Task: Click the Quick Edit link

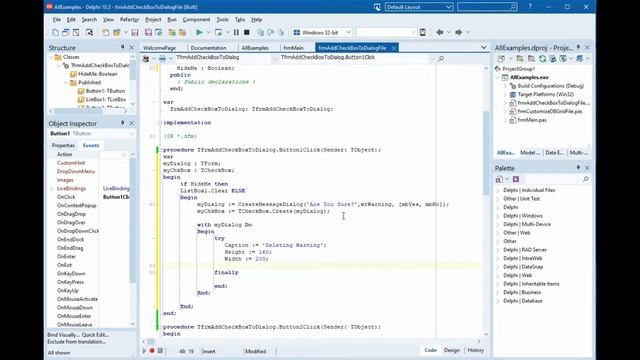Action: pos(96,335)
